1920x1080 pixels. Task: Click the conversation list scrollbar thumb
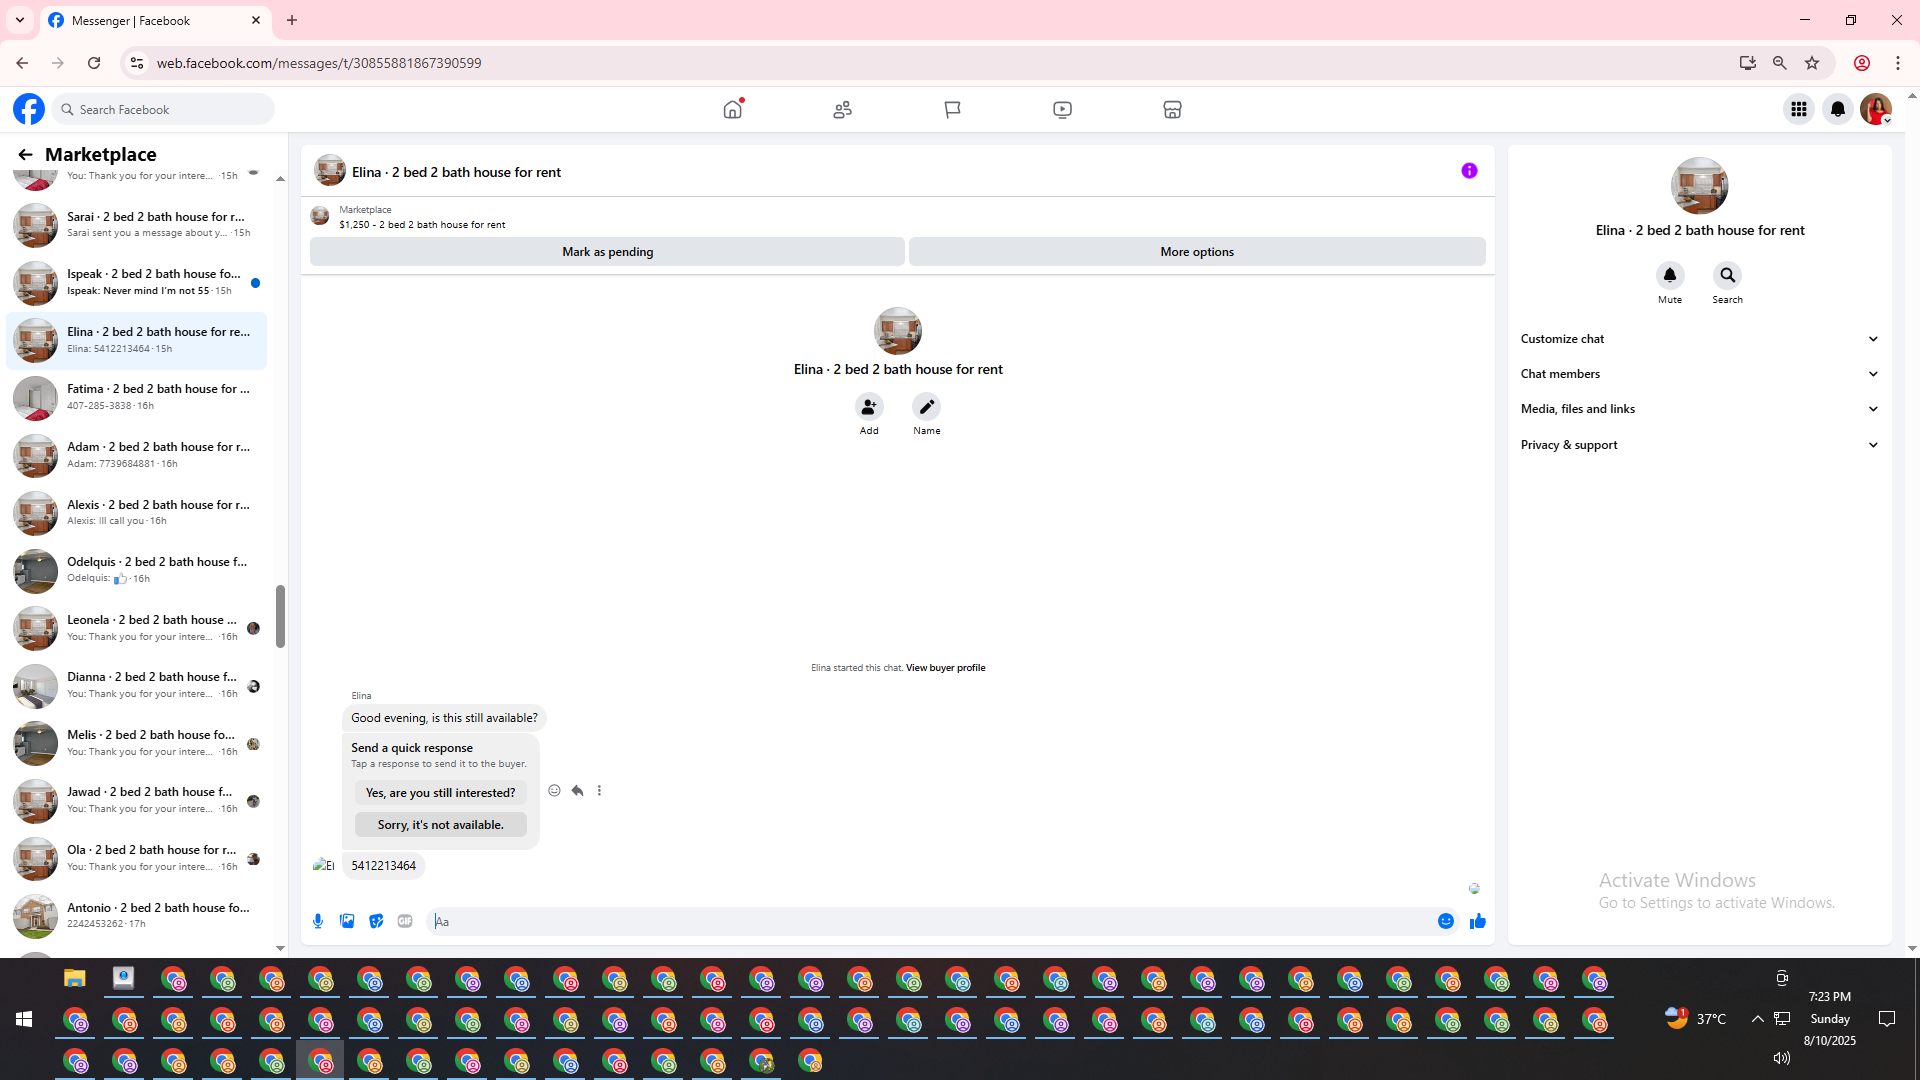(280, 615)
